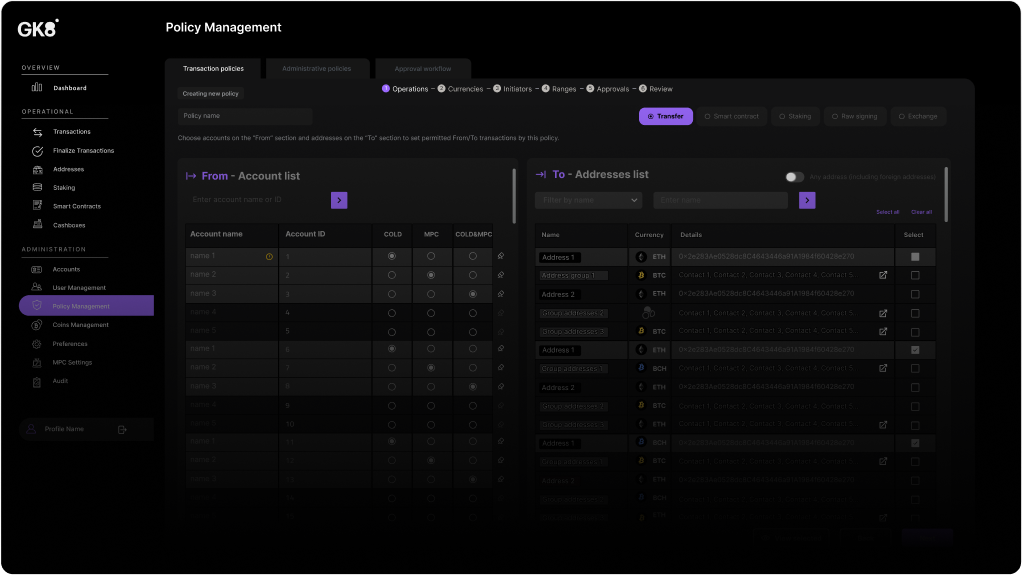Click the warning icon next to name 1
This screenshot has height=575, width=1022.
pyautogui.click(x=269, y=257)
